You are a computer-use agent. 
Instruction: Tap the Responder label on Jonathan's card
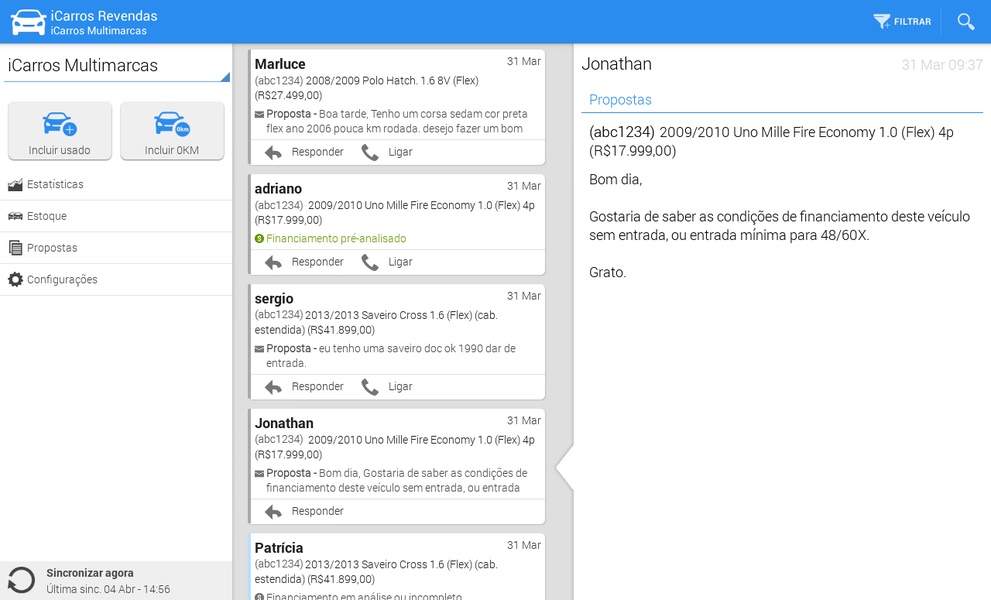317,511
